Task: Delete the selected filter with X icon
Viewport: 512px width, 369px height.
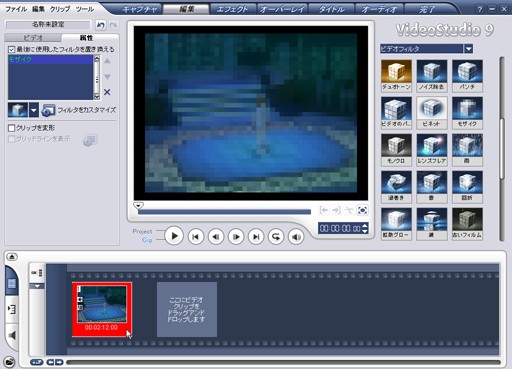Action: [x=107, y=92]
